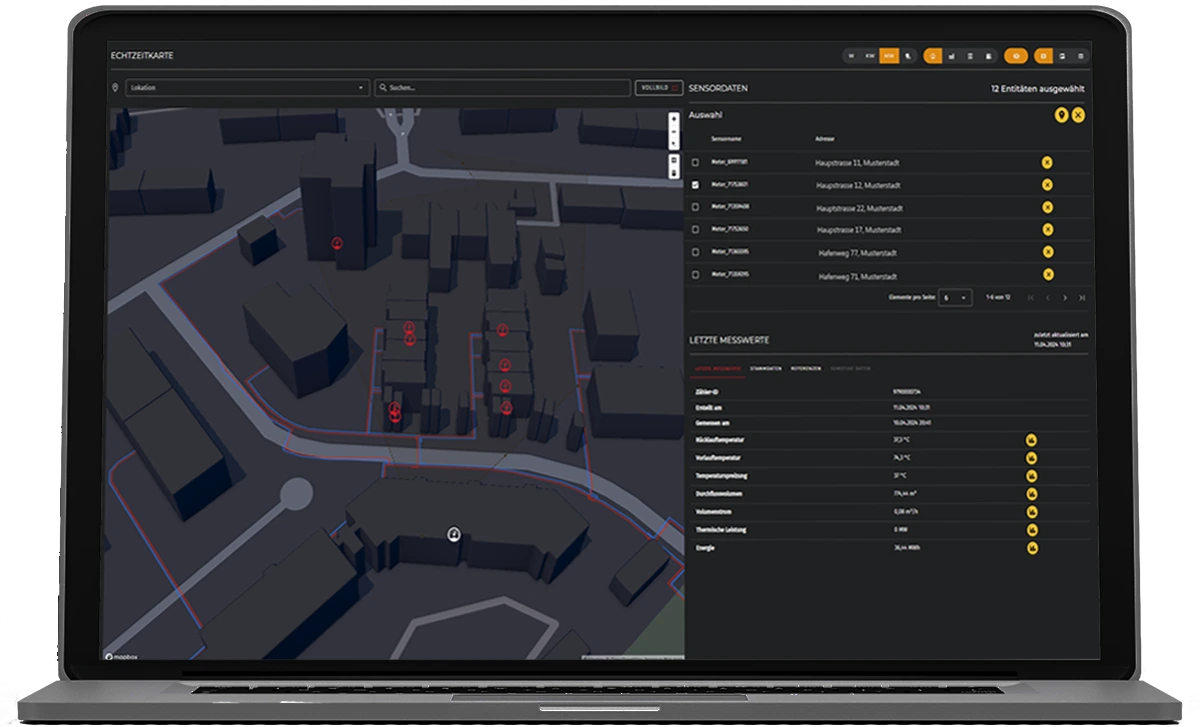This screenshot has height=727, width=1200.
Task: Open chart for Rücklauftemperatur measurement
Action: tap(1031, 439)
